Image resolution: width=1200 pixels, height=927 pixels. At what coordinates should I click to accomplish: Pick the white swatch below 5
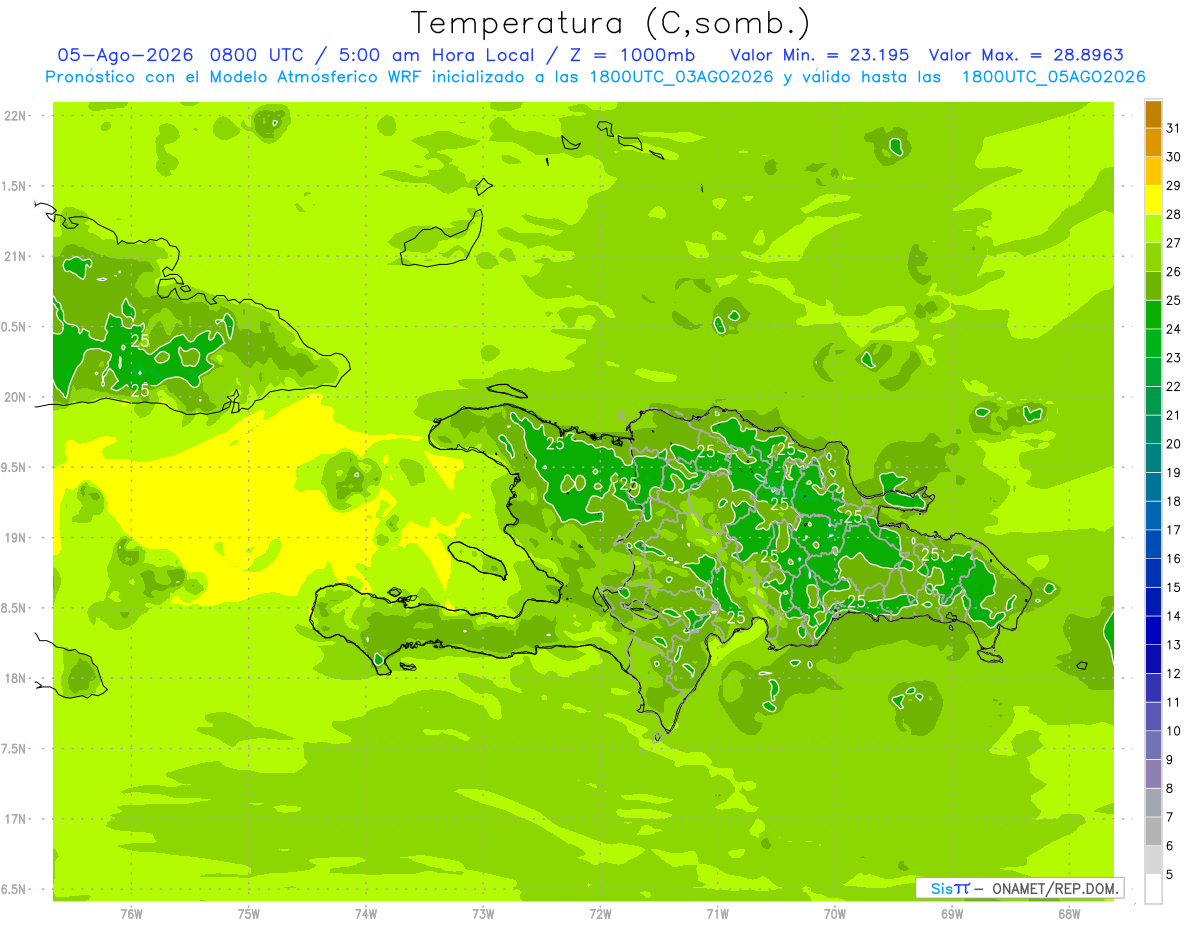point(1153,888)
